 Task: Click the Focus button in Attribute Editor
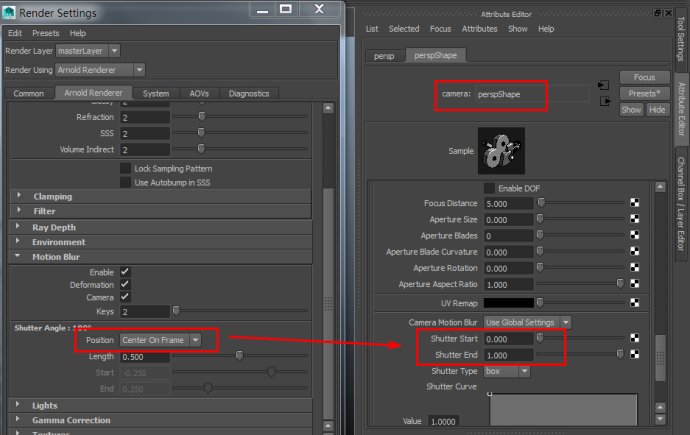(x=645, y=77)
